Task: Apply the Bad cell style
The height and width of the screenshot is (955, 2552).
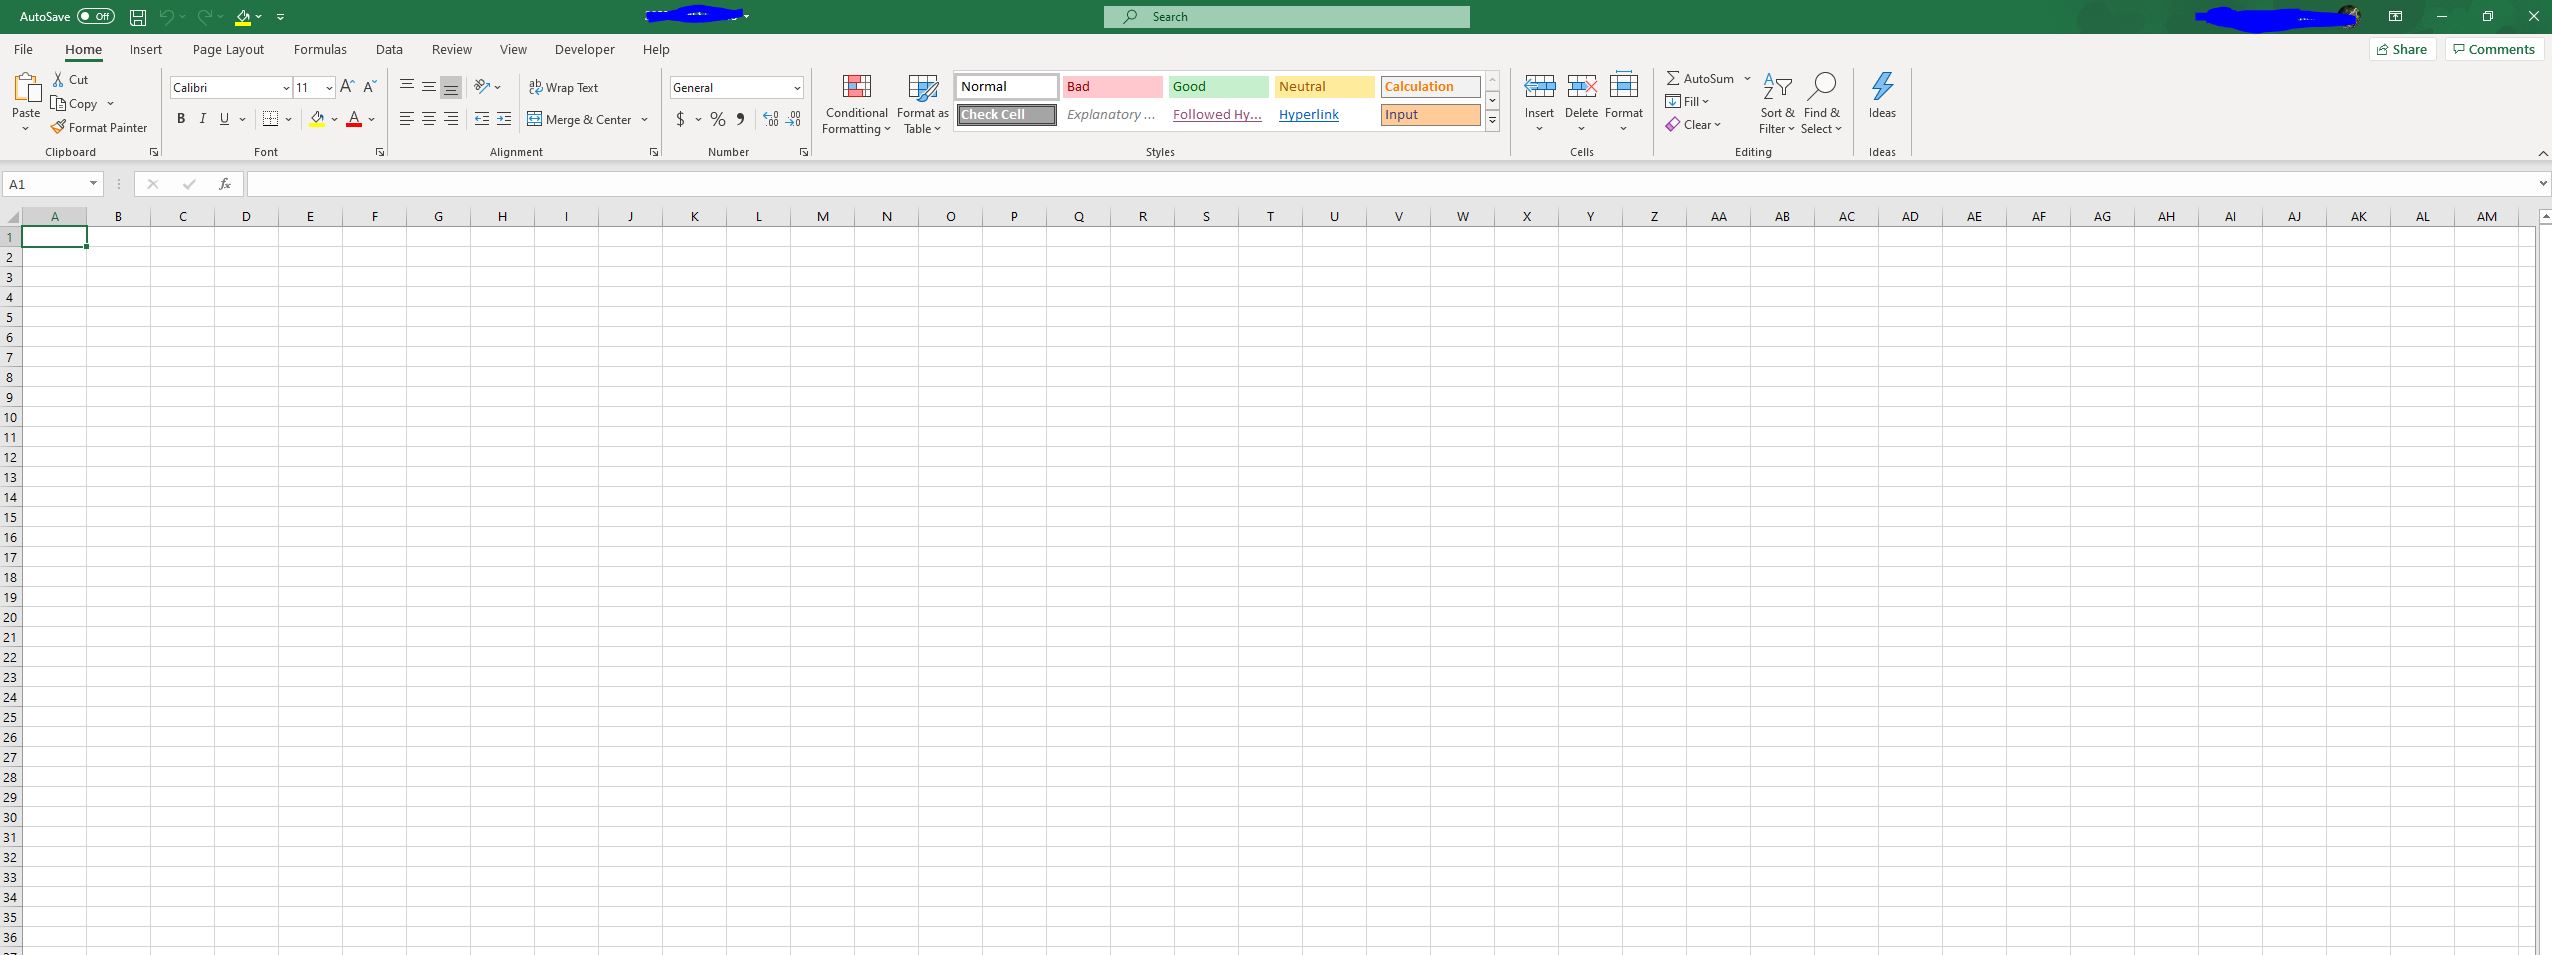Action: (x=1112, y=87)
